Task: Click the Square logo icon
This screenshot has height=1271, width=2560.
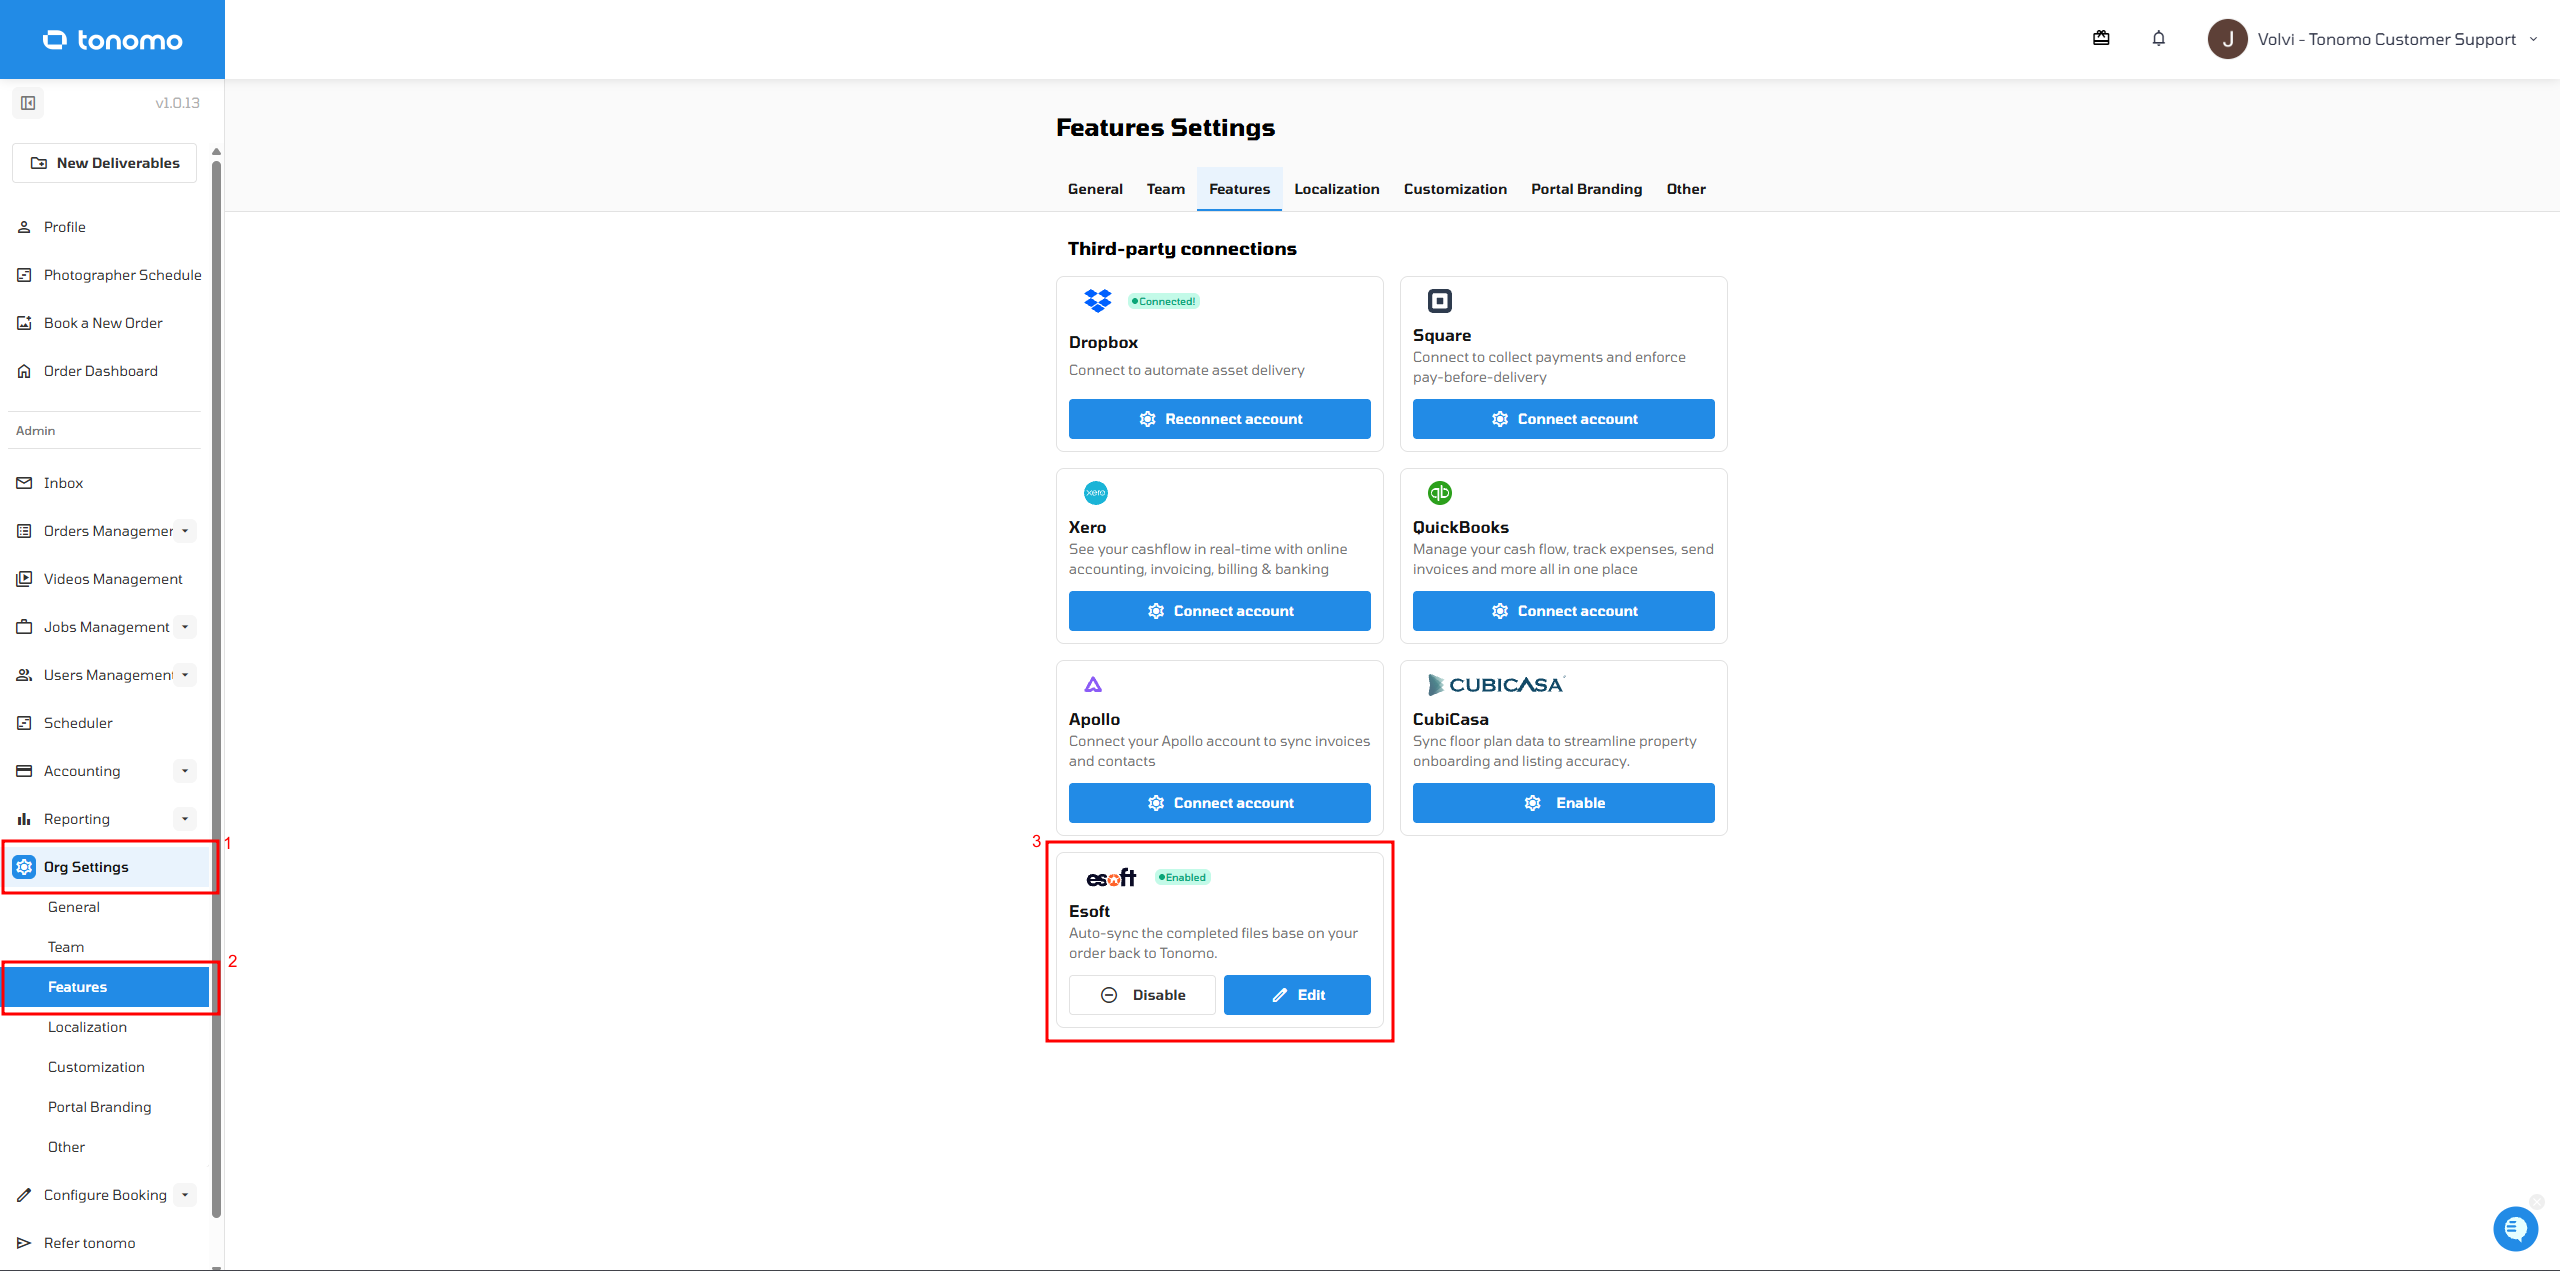Action: (x=1439, y=300)
